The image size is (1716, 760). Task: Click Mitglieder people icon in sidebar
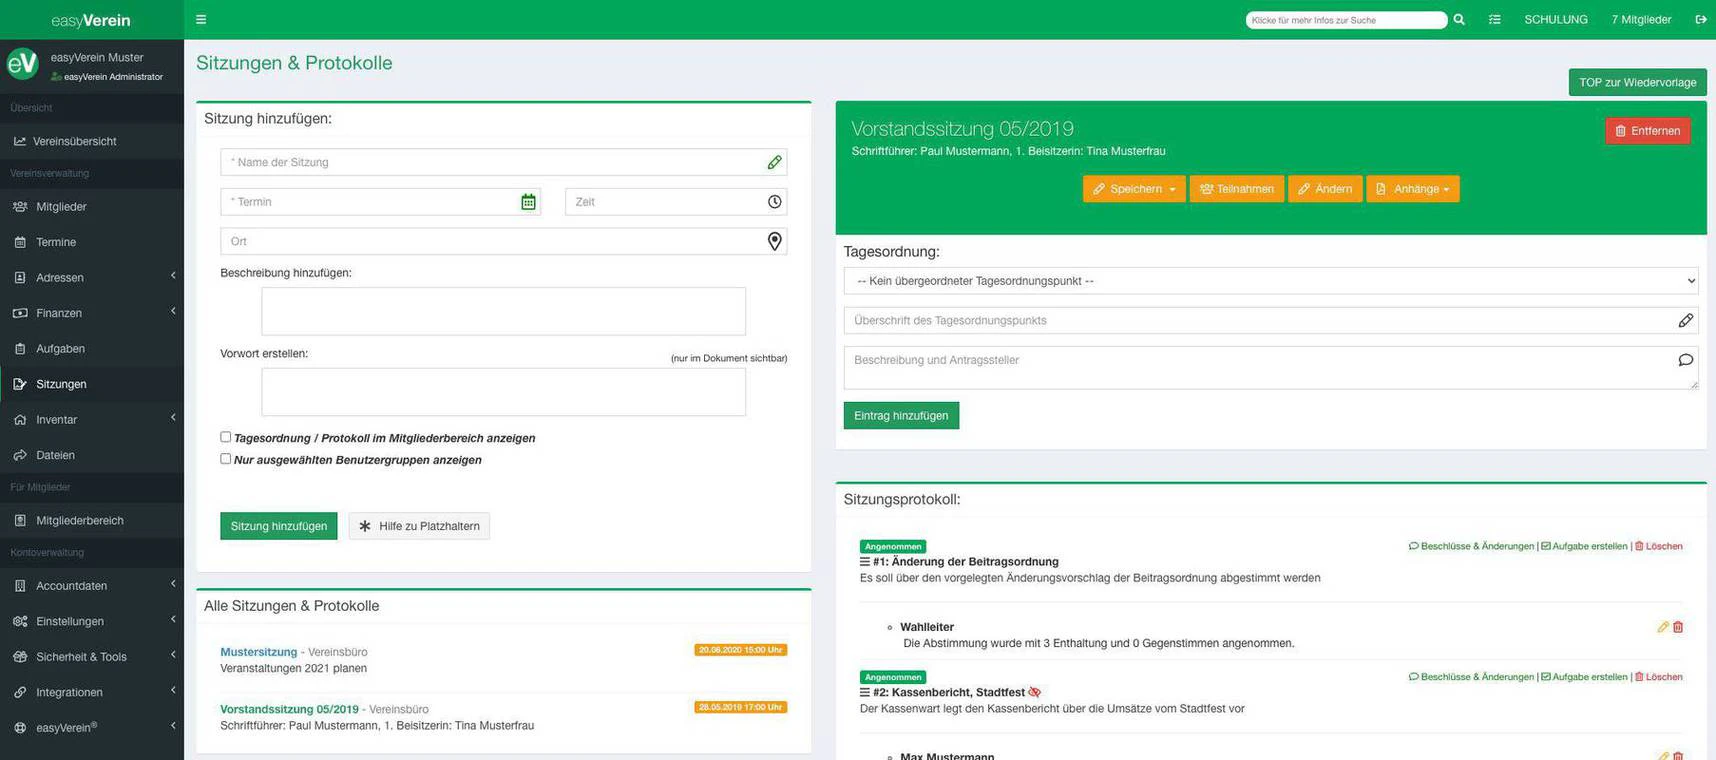coord(20,206)
